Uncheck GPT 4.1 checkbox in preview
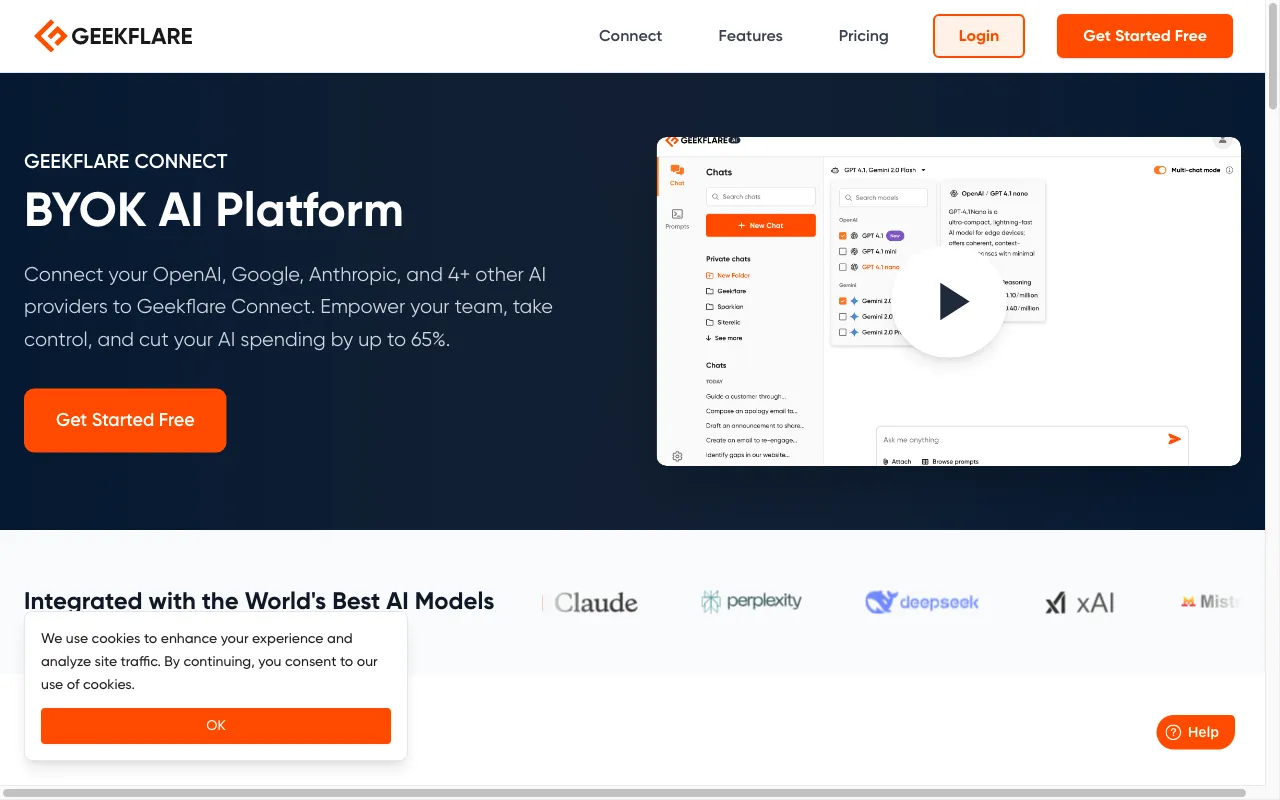The width and height of the screenshot is (1280, 800). tap(843, 236)
